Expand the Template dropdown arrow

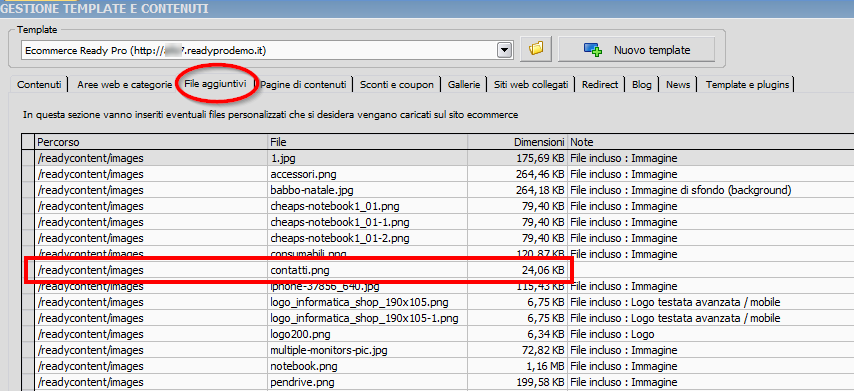[505, 50]
